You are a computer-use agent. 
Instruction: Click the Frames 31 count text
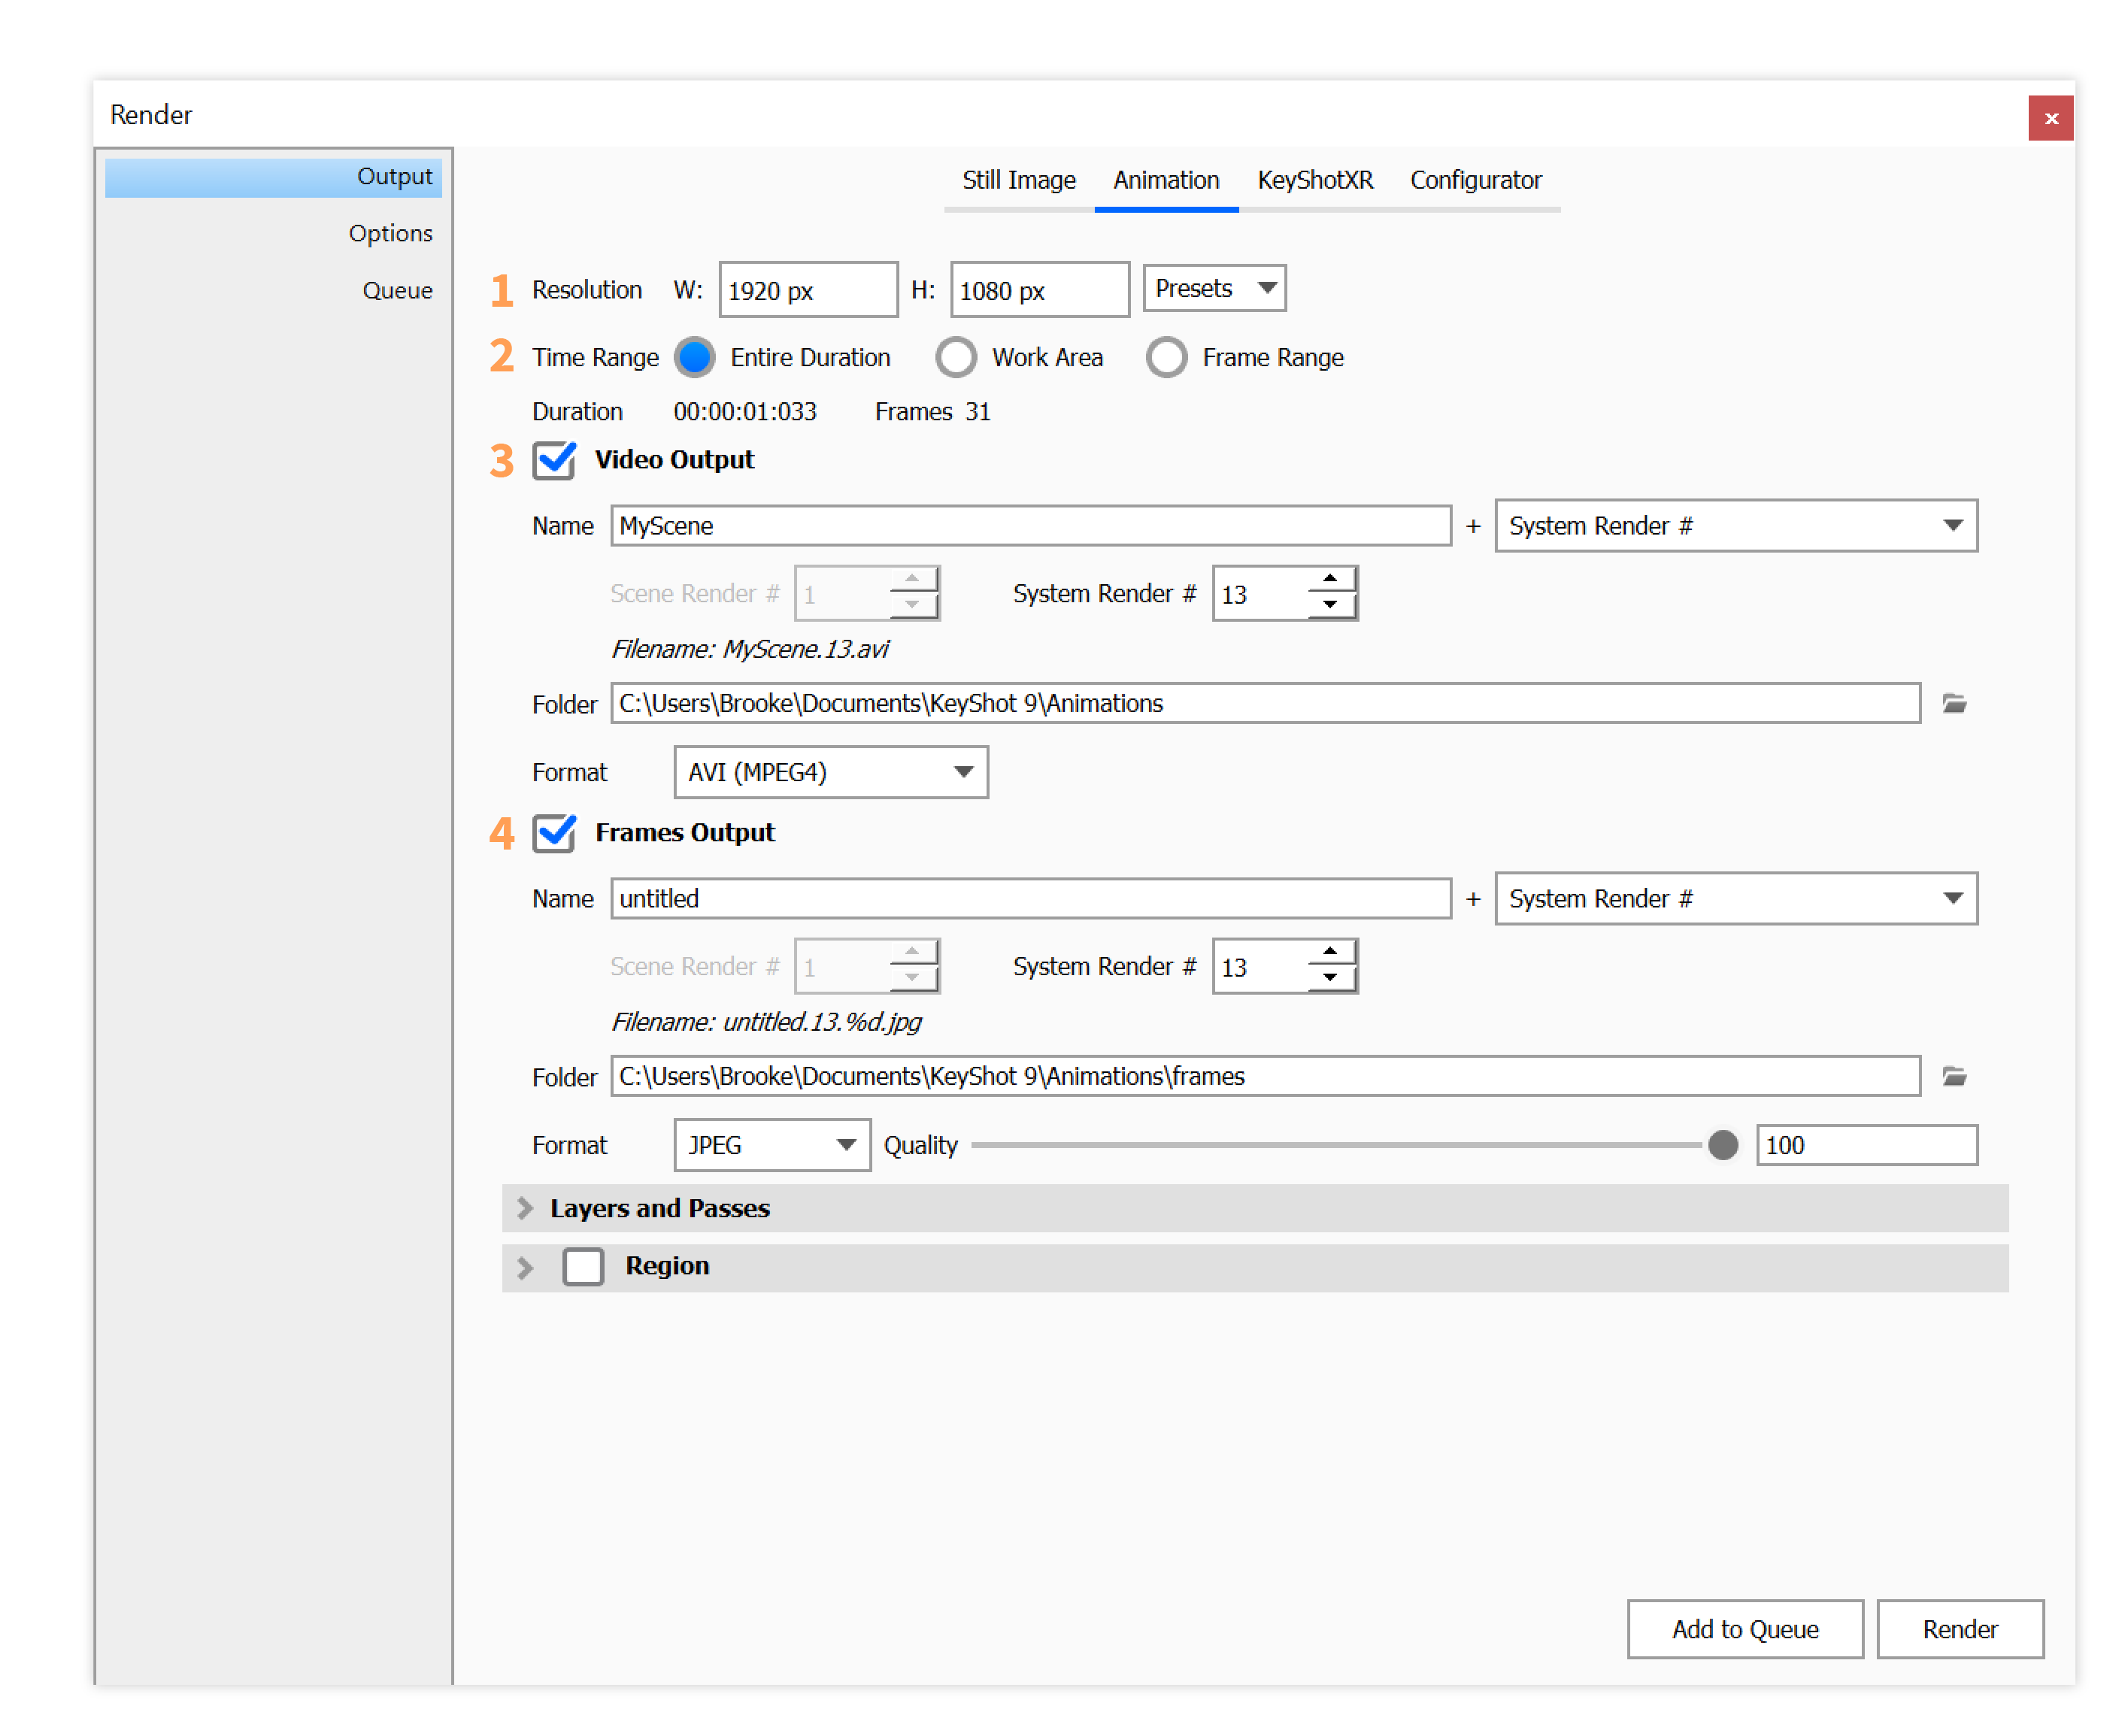[932, 412]
